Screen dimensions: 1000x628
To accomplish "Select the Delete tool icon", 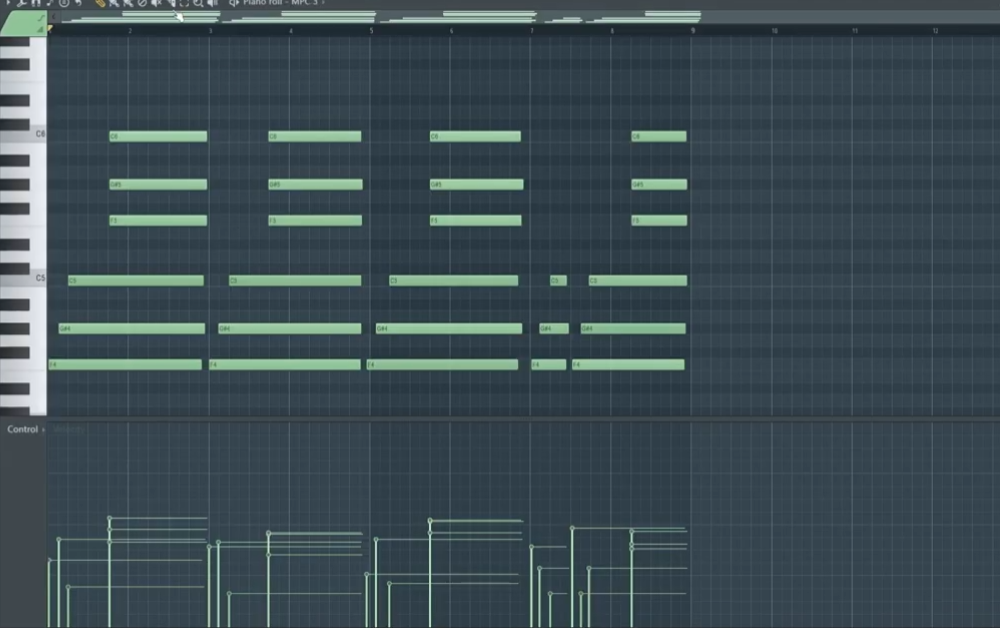I will [x=142, y=3].
